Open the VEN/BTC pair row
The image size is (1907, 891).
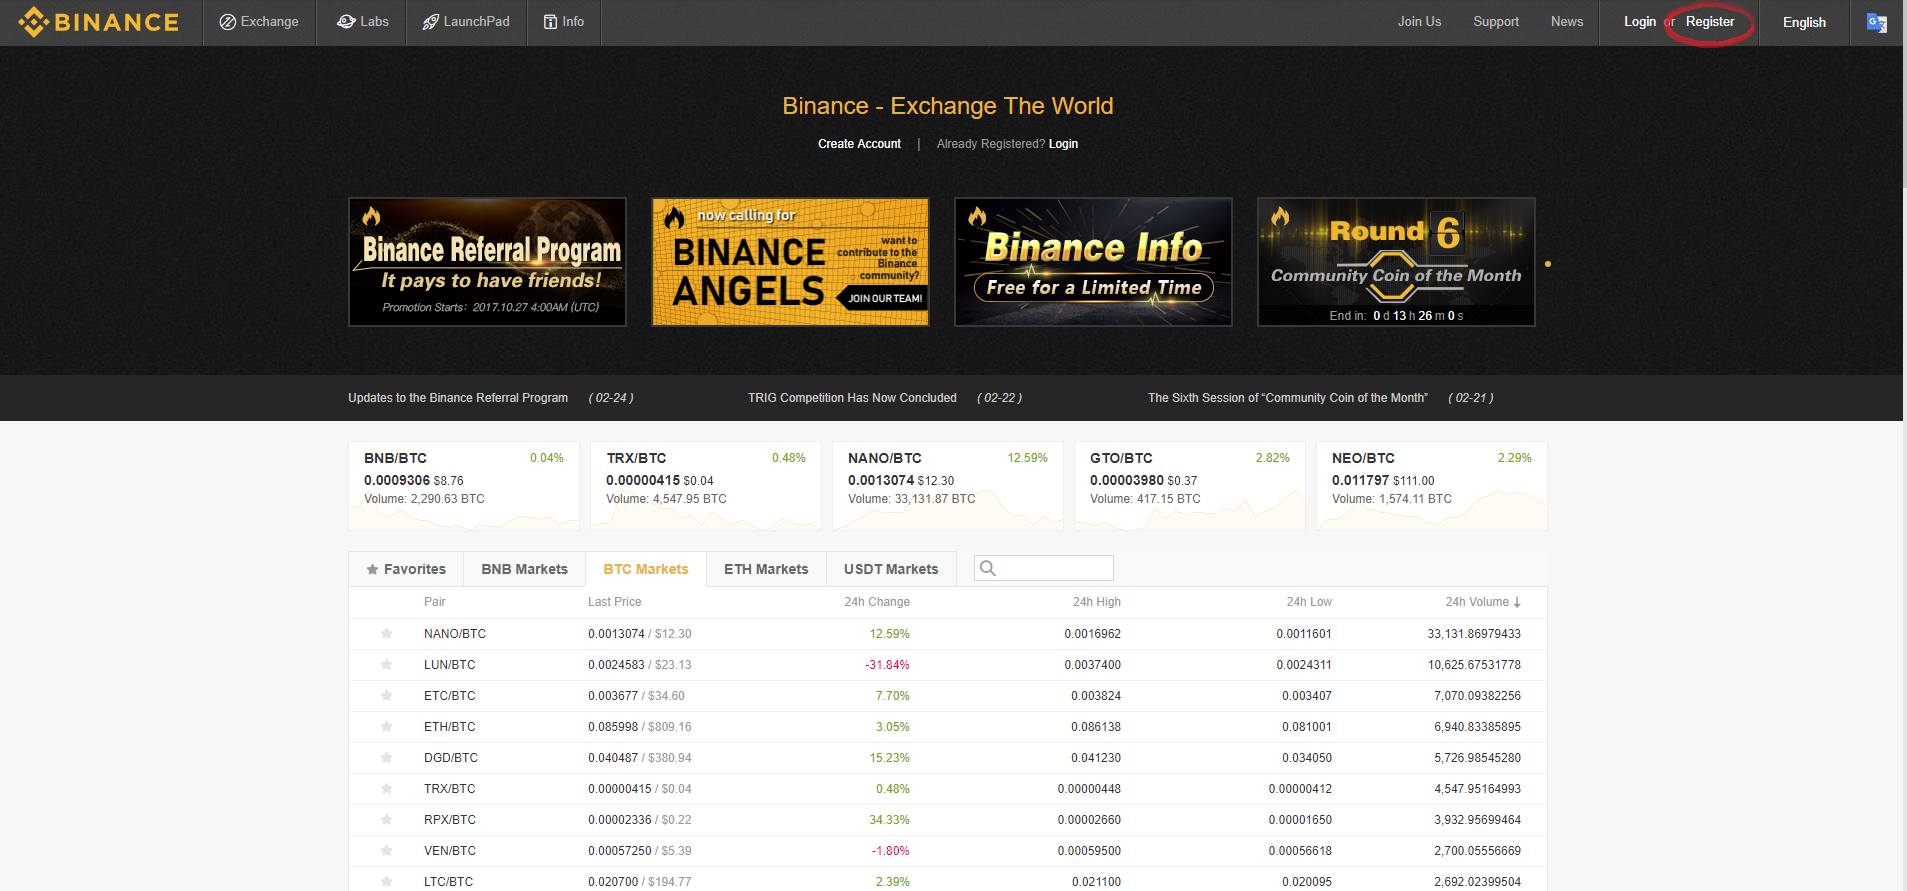[948, 851]
